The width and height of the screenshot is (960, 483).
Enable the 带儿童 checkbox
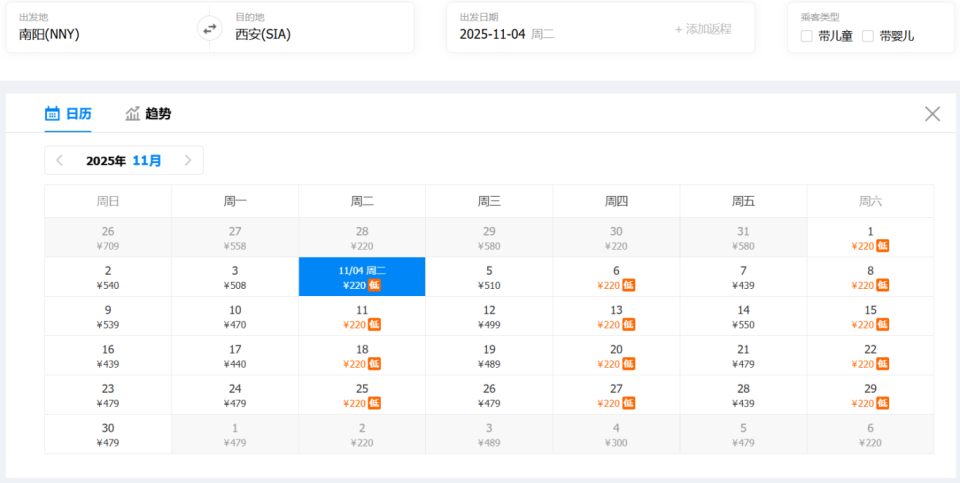click(x=807, y=36)
